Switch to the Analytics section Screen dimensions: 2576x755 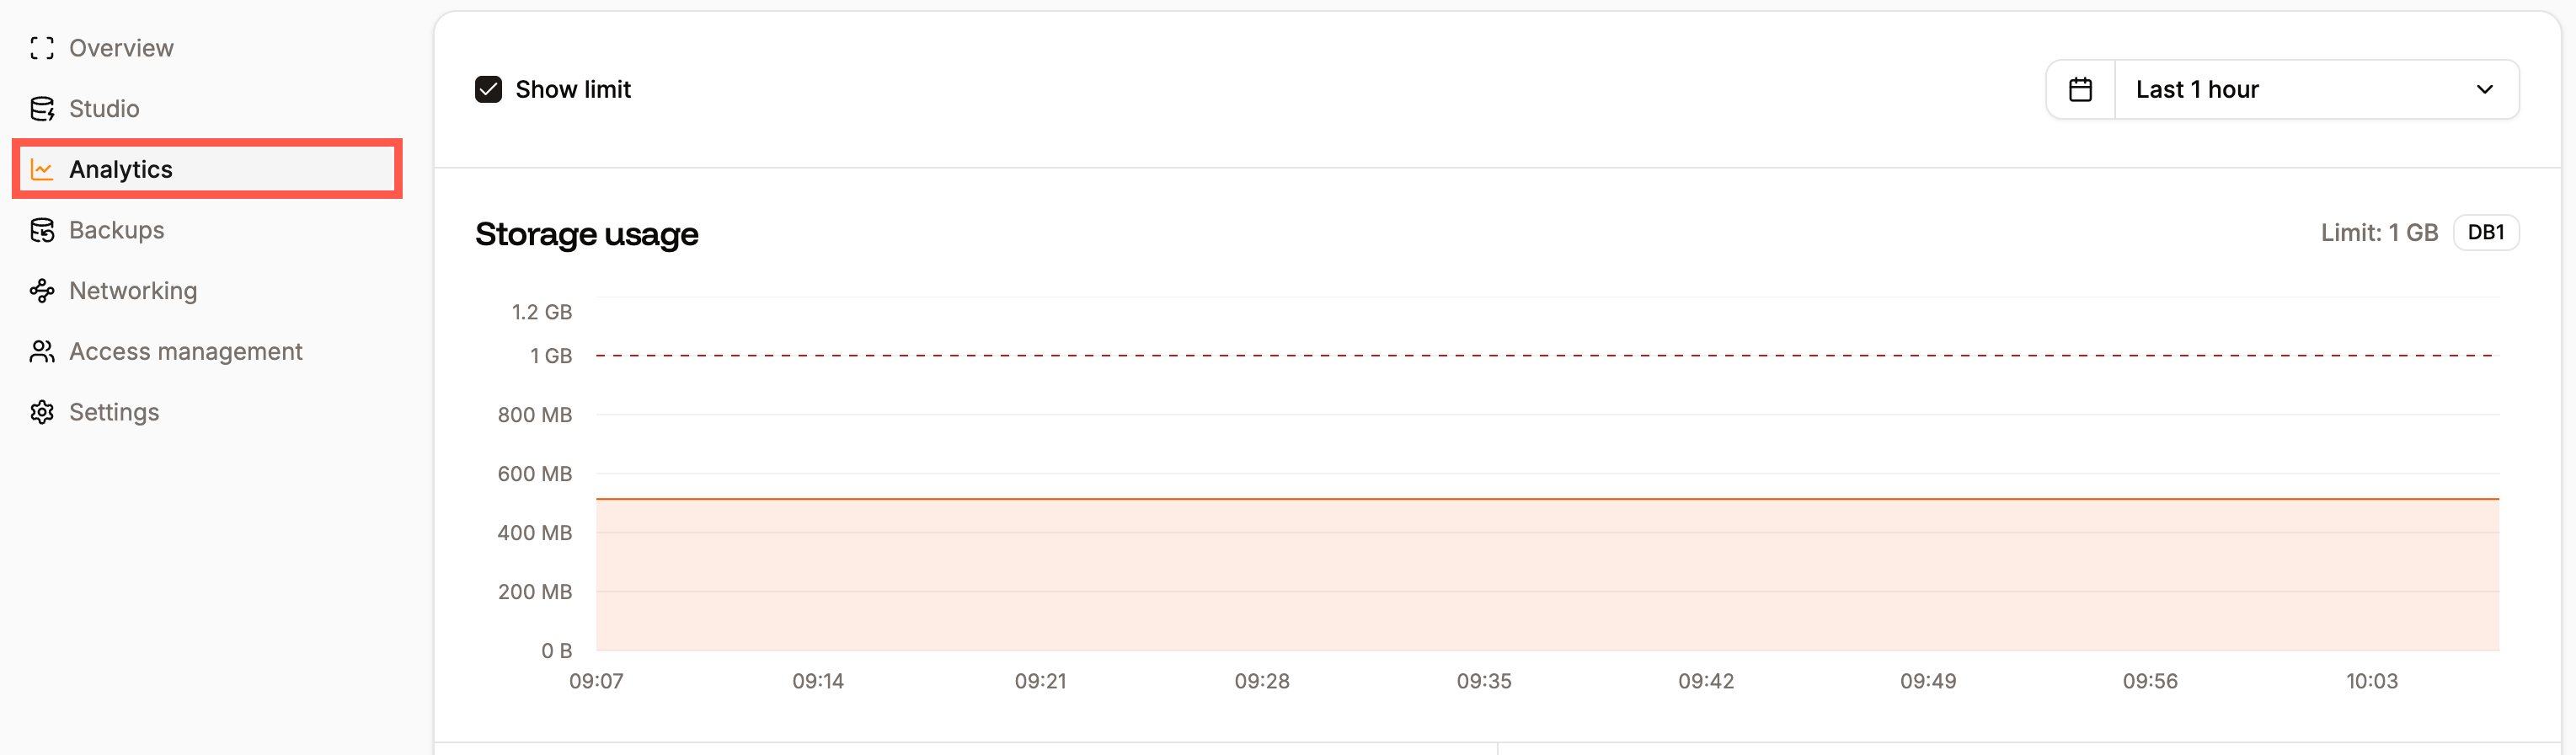pyautogui.click(x=121, y=169)
